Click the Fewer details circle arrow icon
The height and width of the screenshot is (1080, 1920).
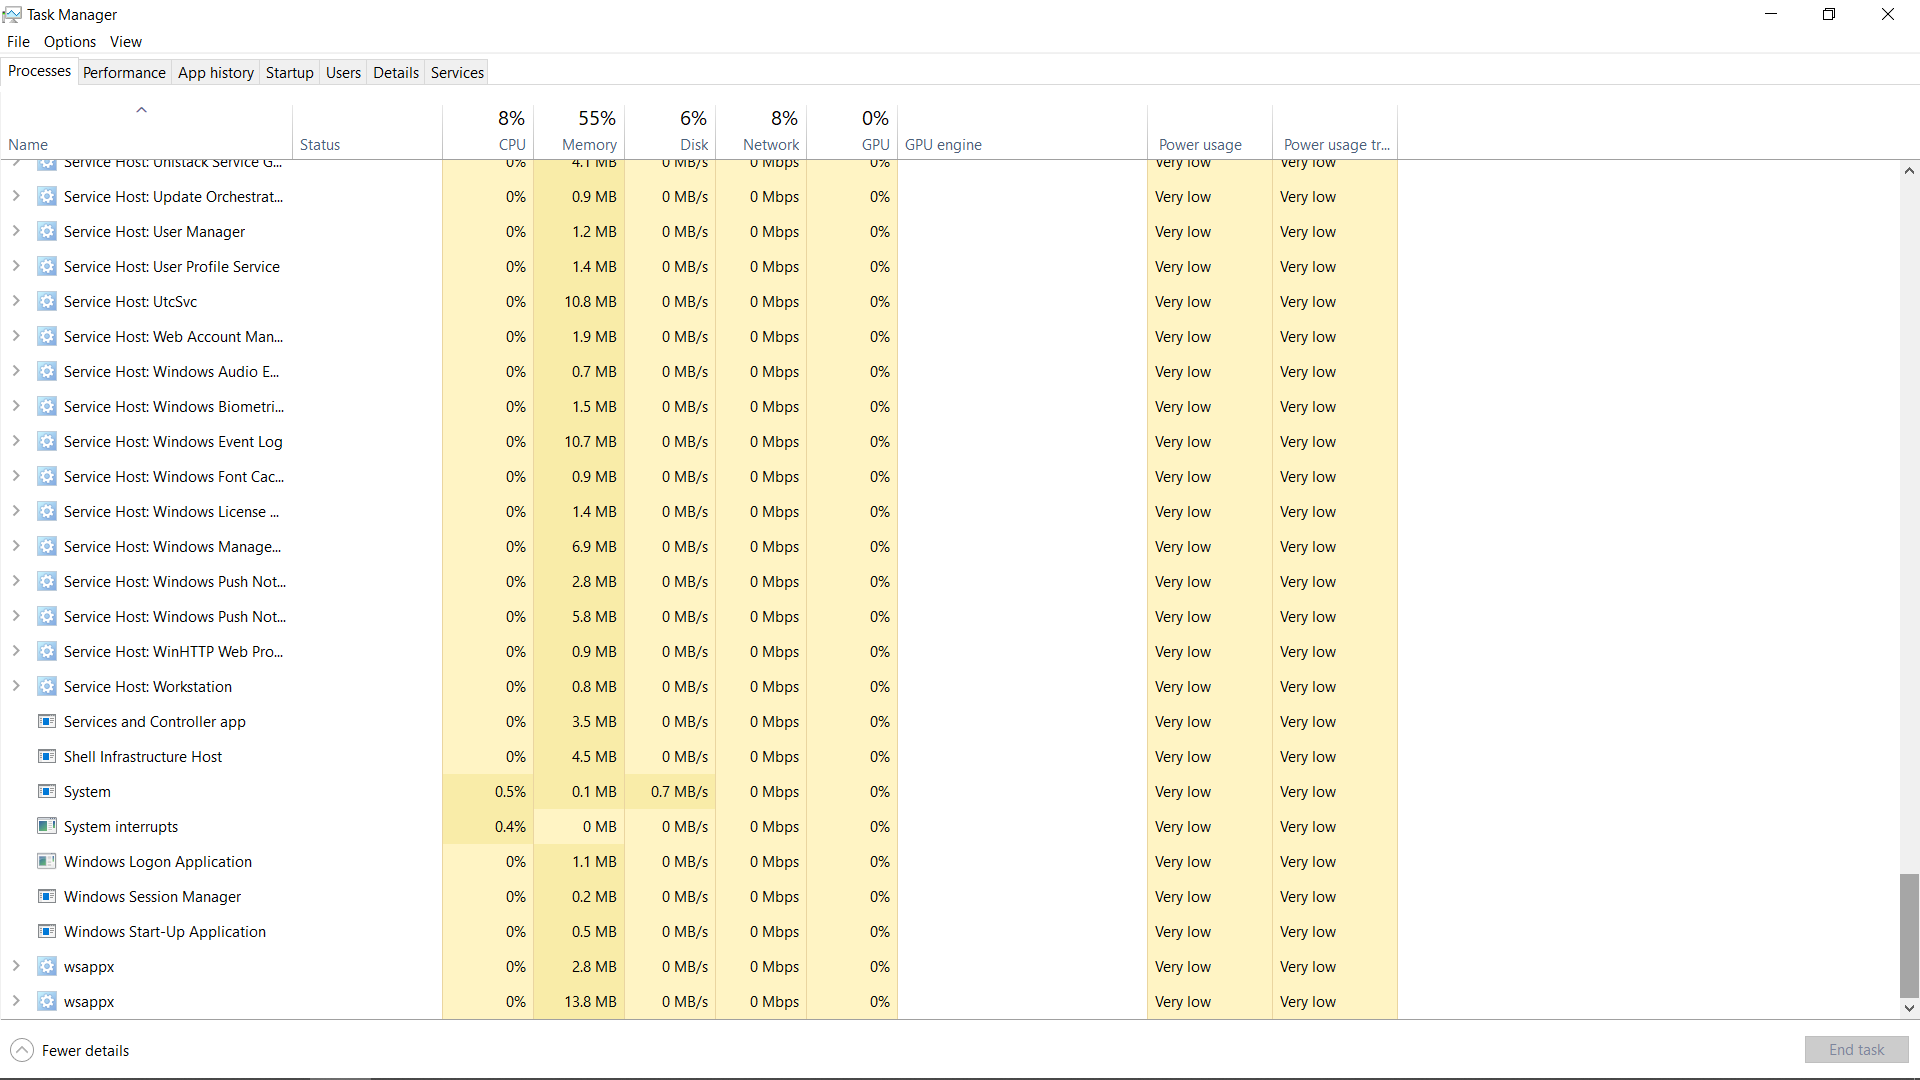[x=21, y=1050]
